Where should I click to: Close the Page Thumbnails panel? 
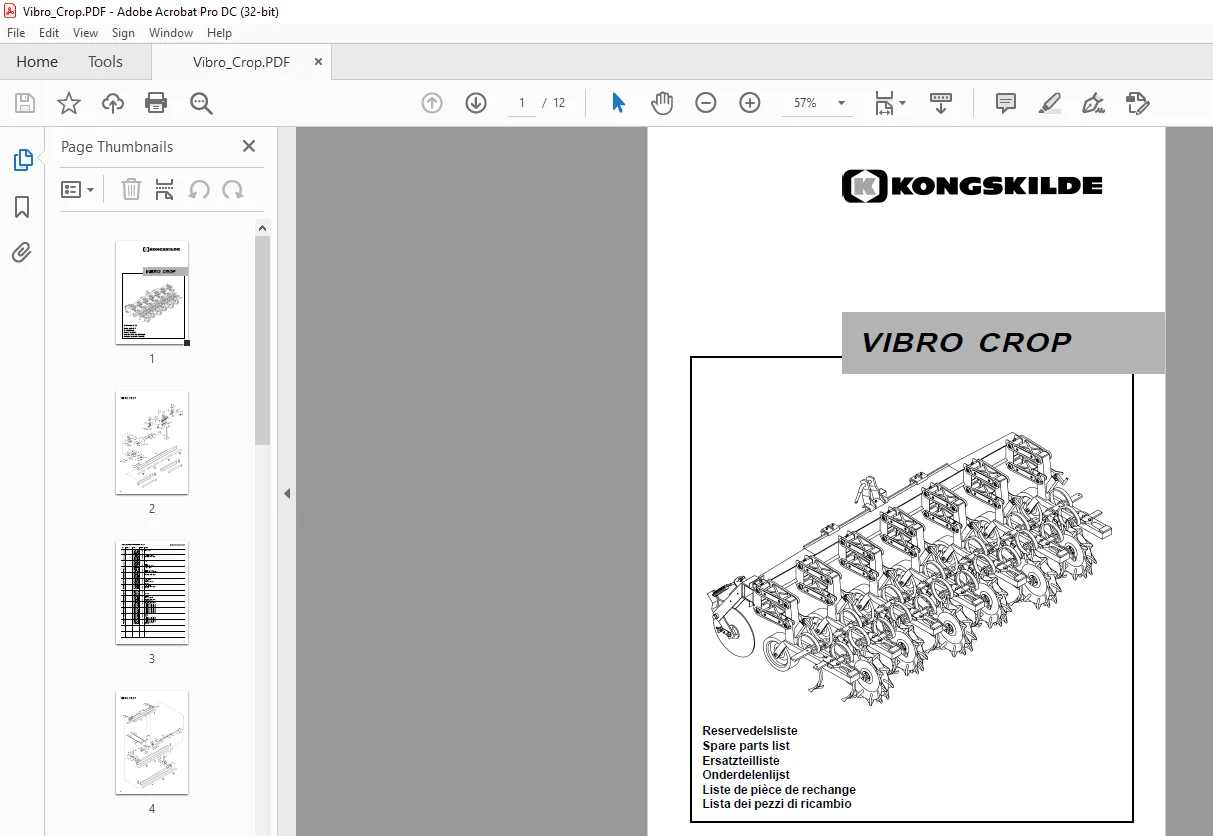pyautogui.click(x=249, y=146)
